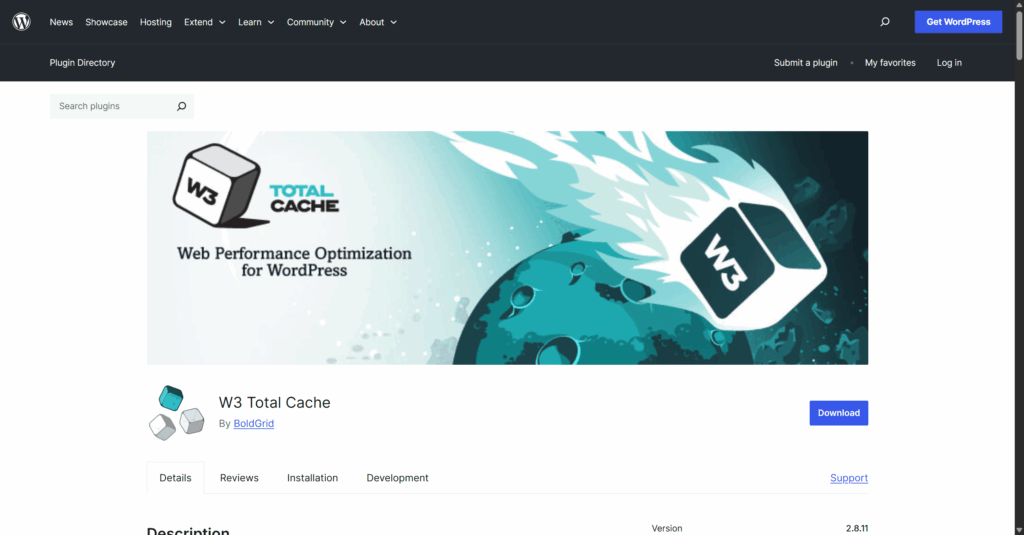1024x535 pixels.
Task: Click the W3 Total Cache cubes icon
Action: [176, 413]
